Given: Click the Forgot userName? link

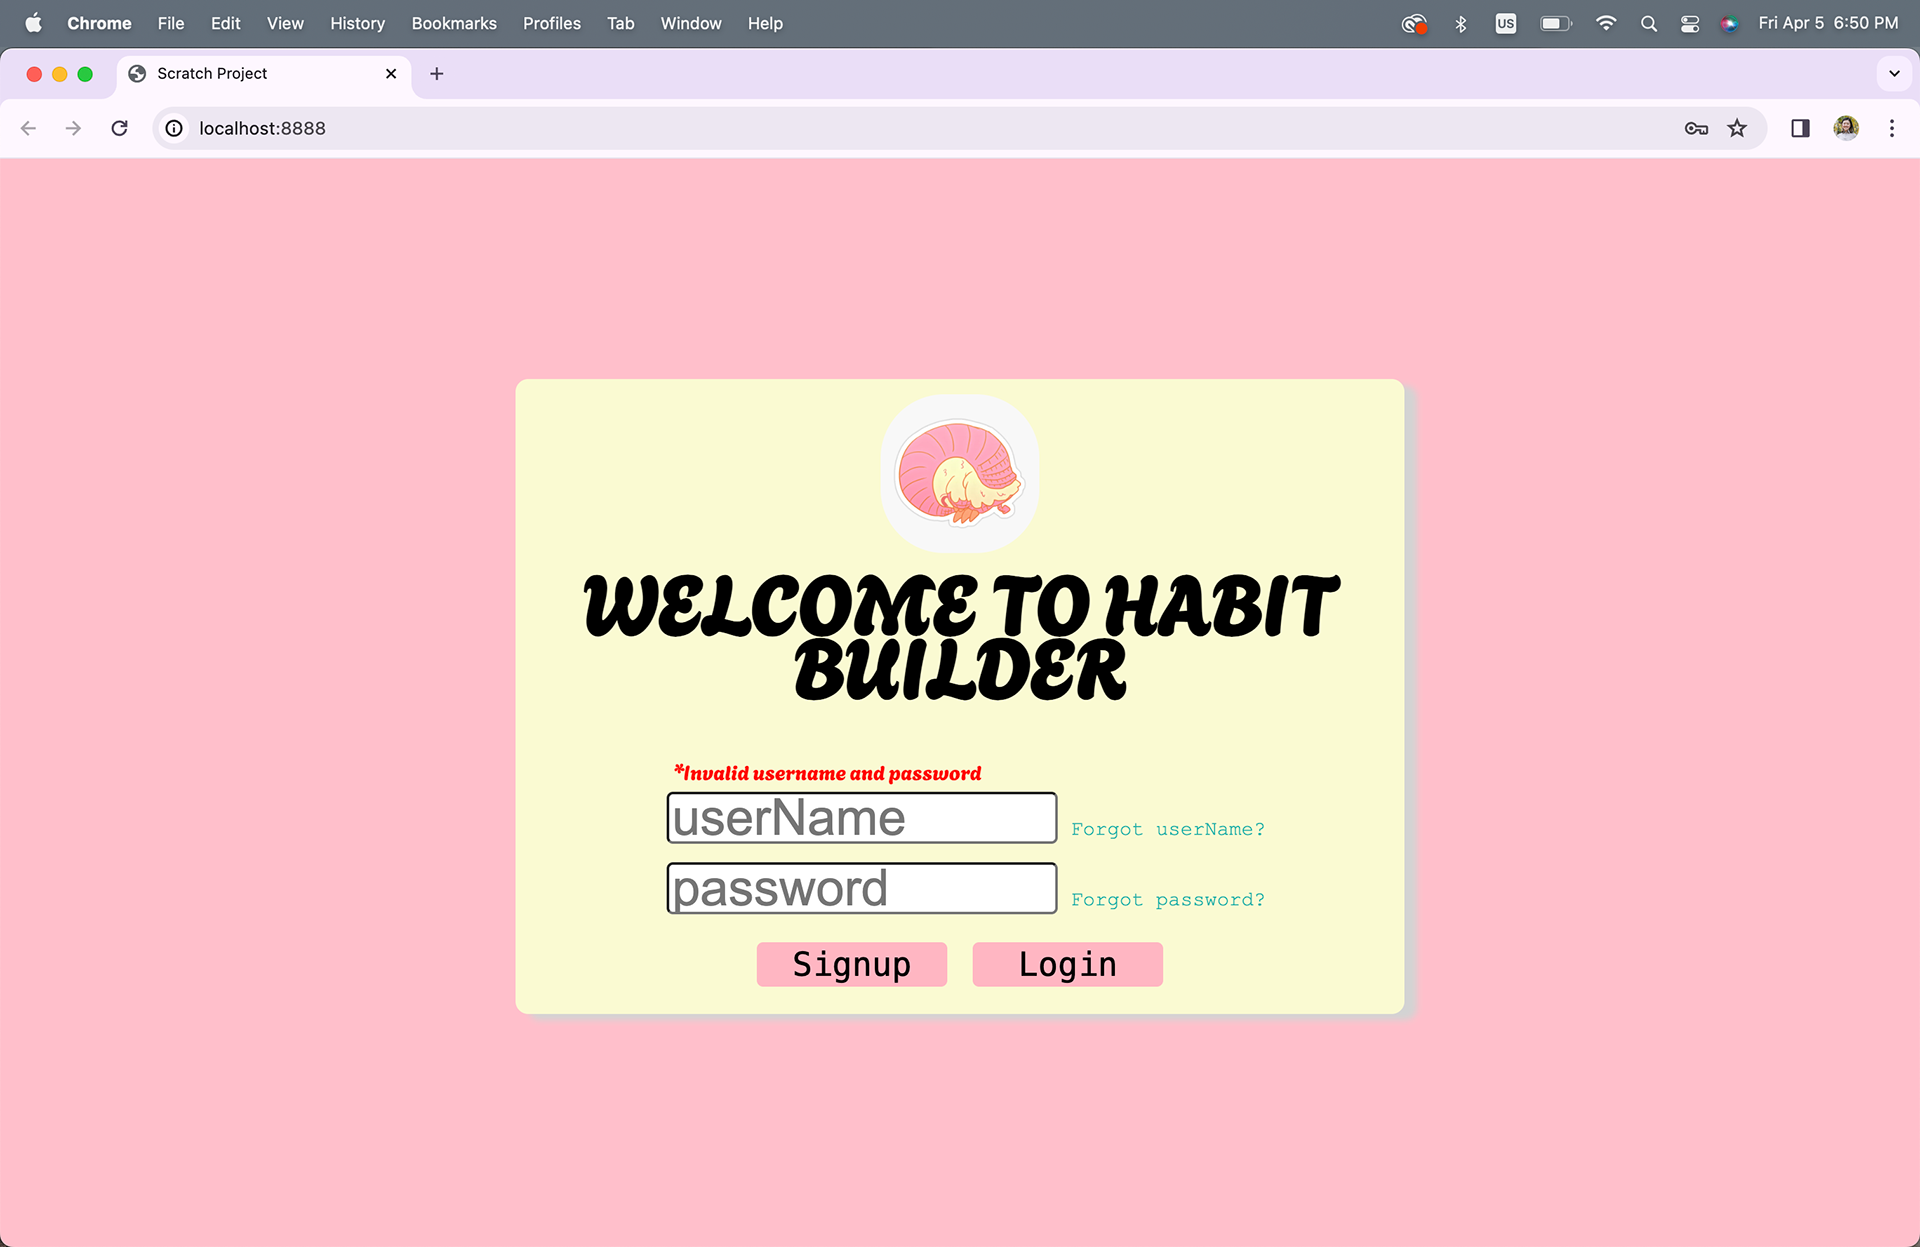Looking at the screenshot, I should 1167,829.
